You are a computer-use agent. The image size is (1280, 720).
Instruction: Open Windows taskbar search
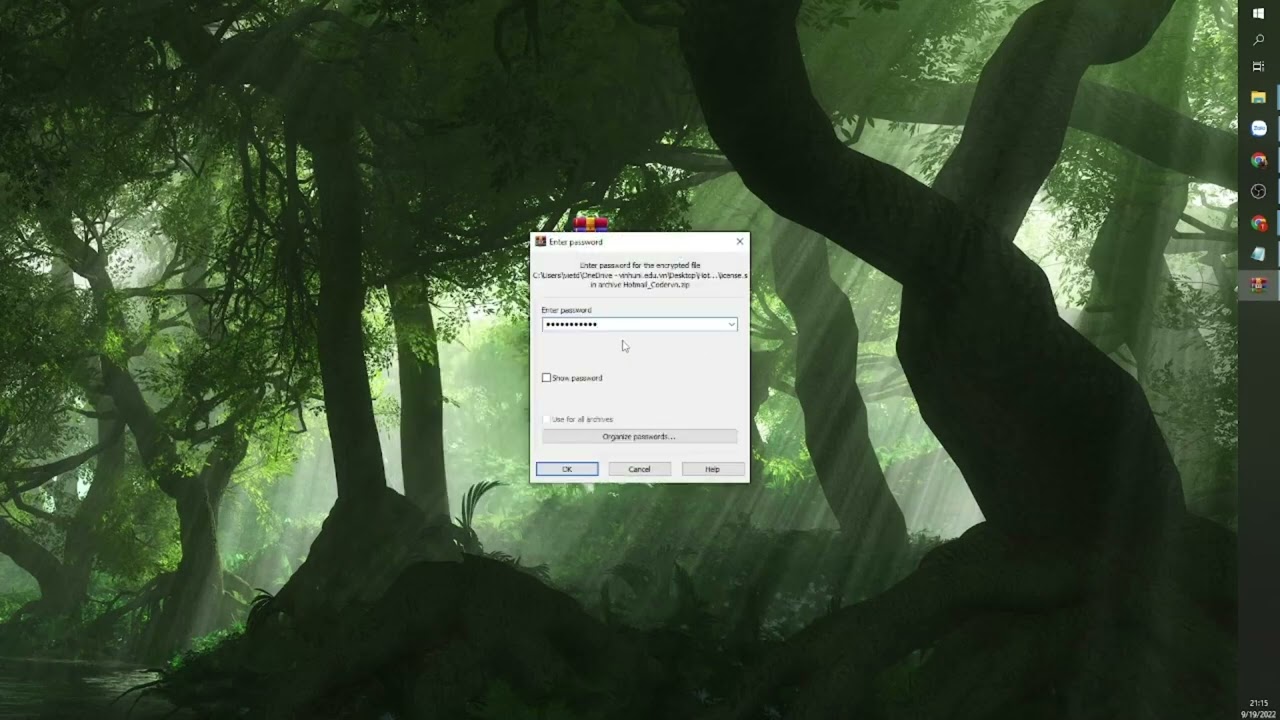tap(1259, 40)
